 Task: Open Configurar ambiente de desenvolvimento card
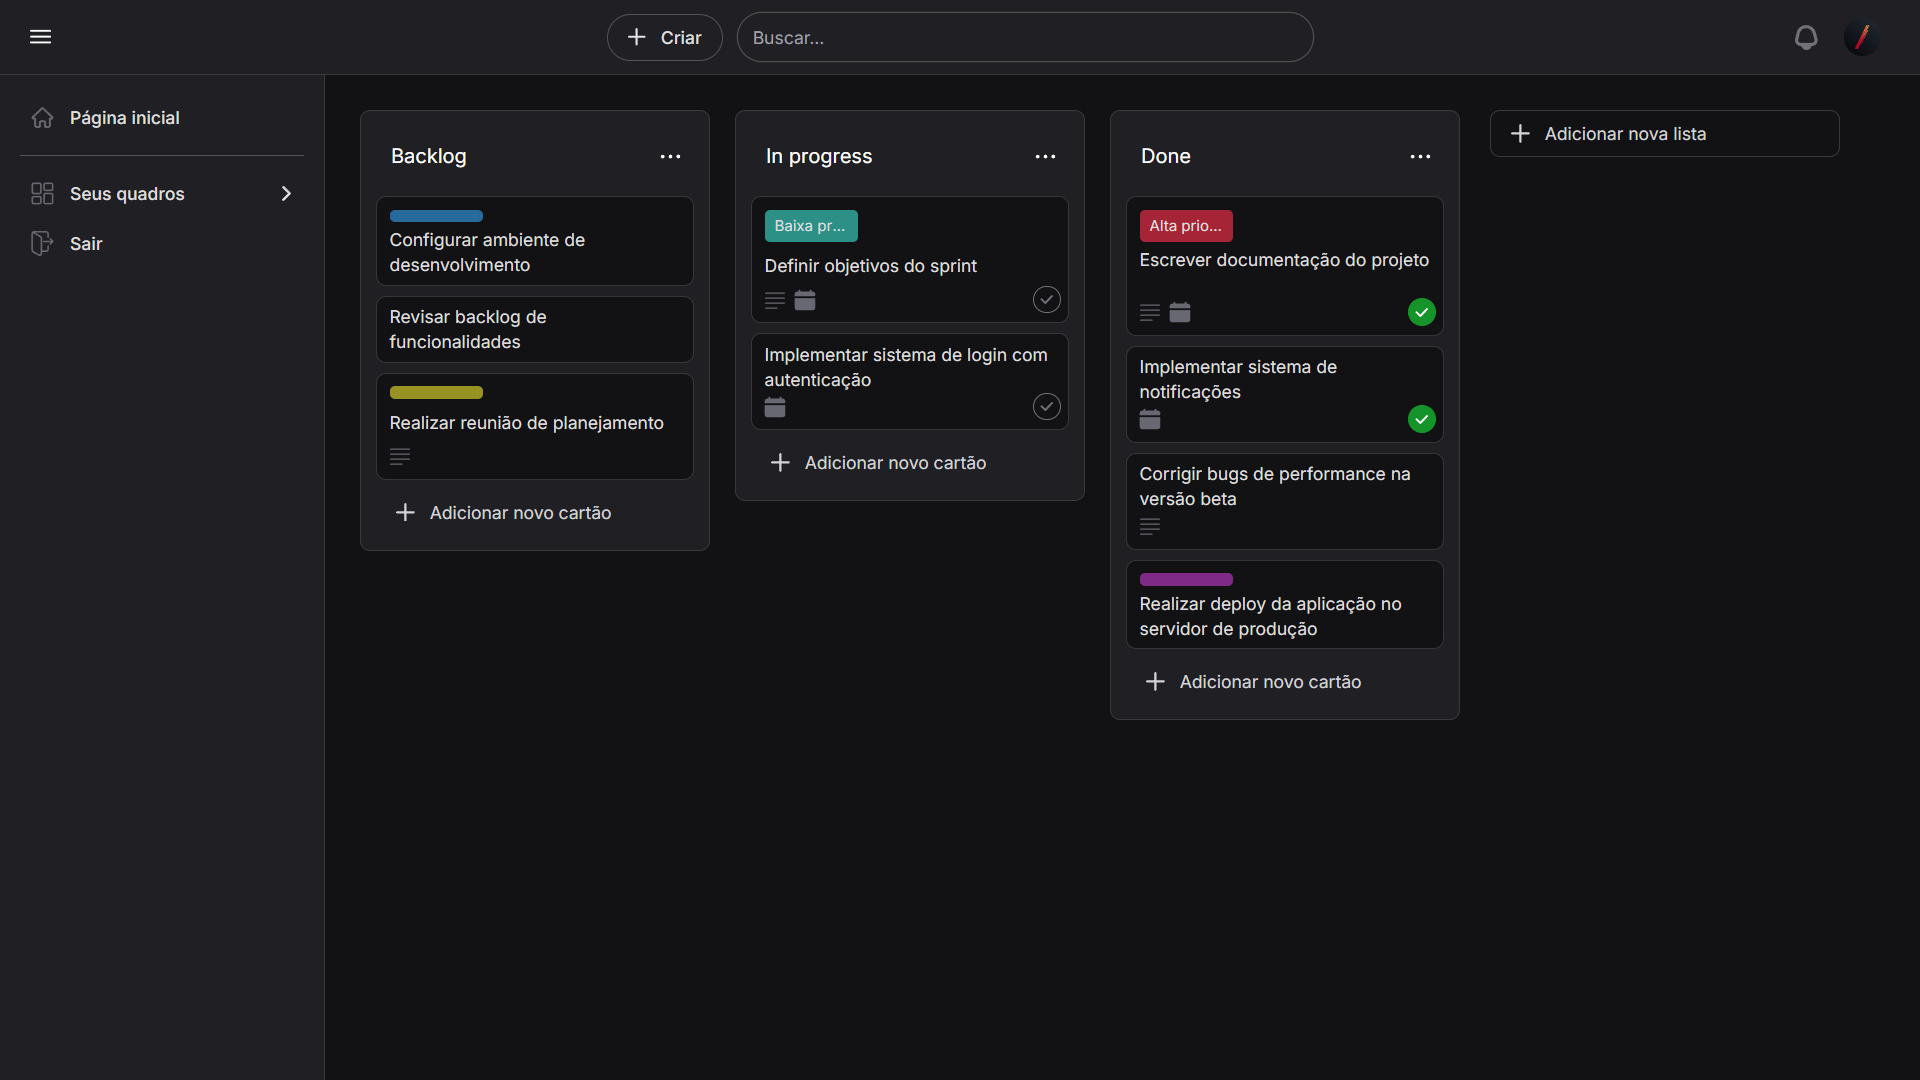[535, 241]
